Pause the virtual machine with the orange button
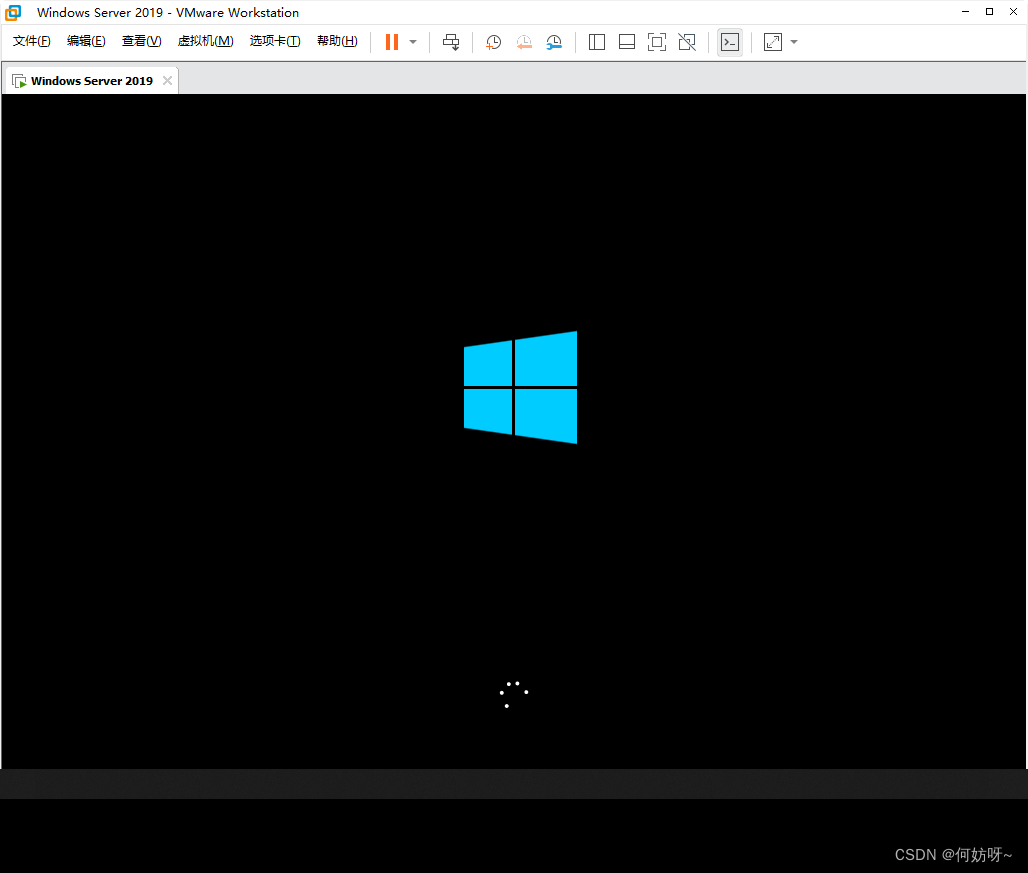 pyautogui.click(x=392, y=42)
